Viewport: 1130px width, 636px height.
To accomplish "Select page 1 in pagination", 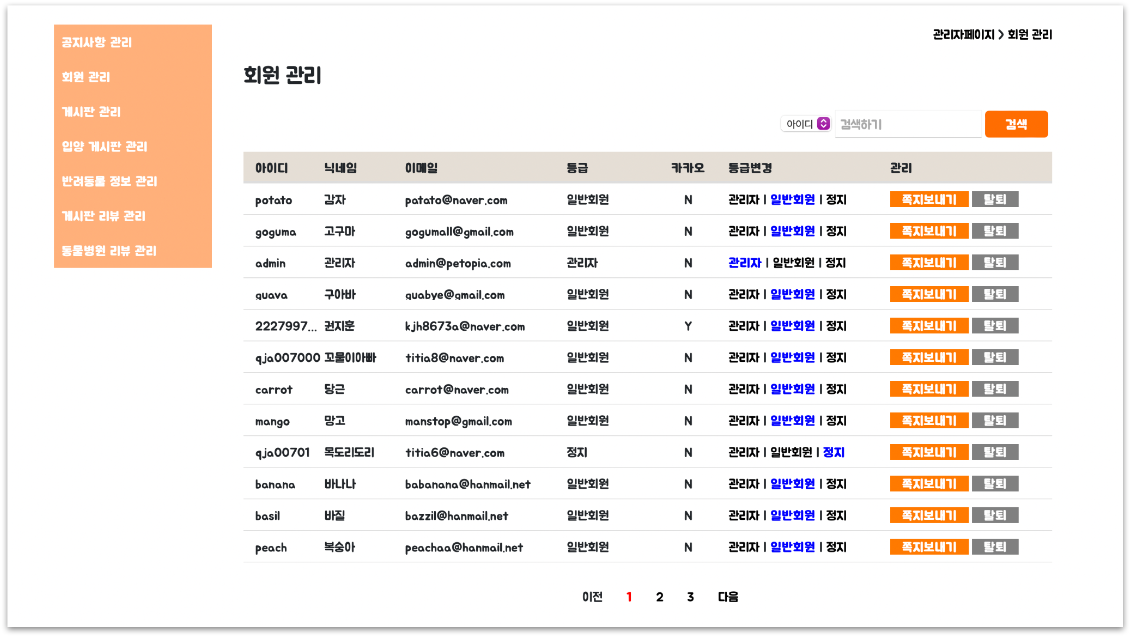I will [629, 597].
